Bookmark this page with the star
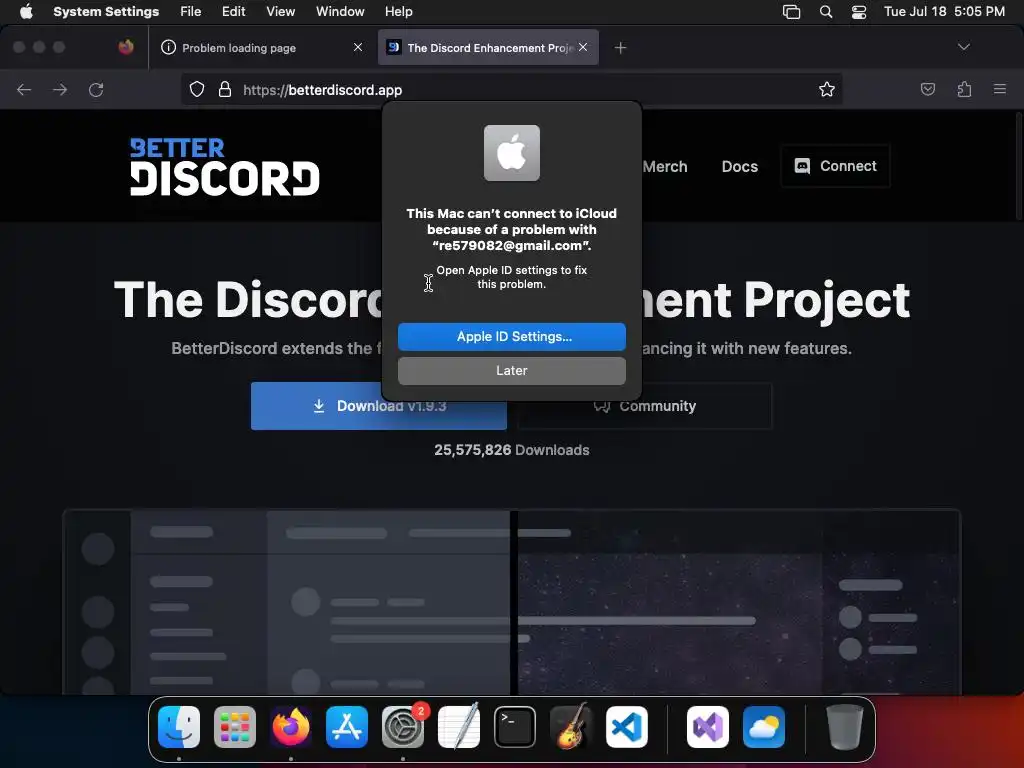The width and height of the screenshot is (1024, 768). click(827, 89)
